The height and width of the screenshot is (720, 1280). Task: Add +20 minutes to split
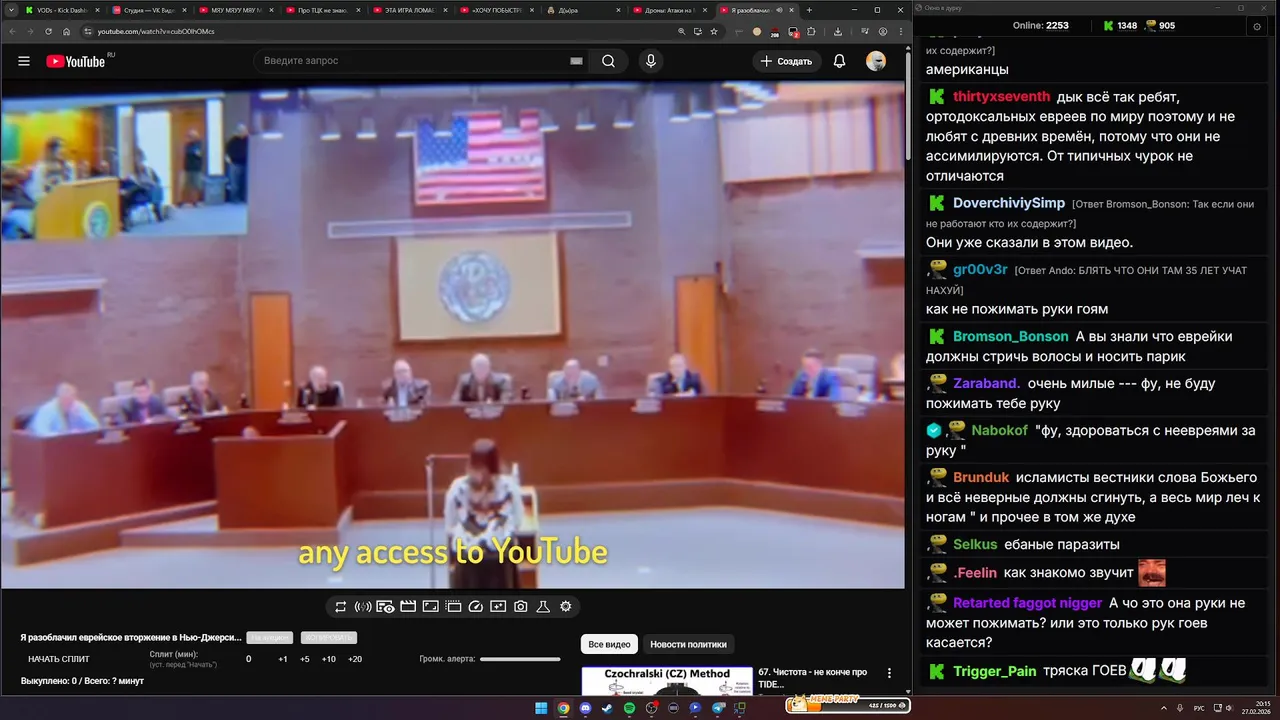click(x=355, y=659)
